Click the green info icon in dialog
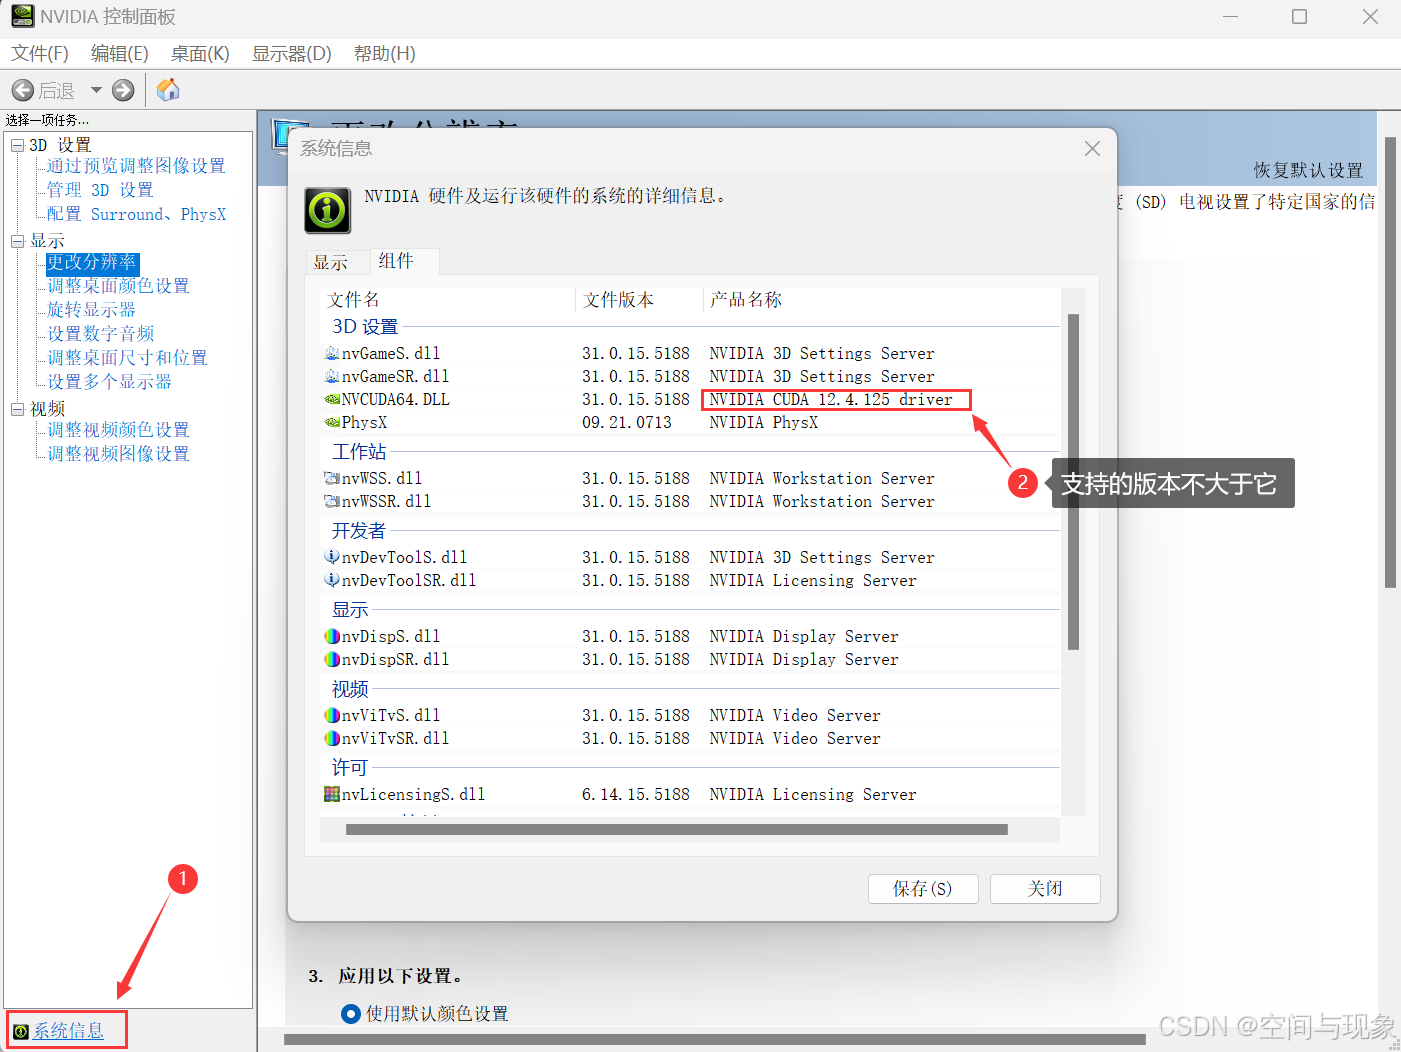The height and width of the screenshot is (1052, 1401). click(x=328, y=210)
